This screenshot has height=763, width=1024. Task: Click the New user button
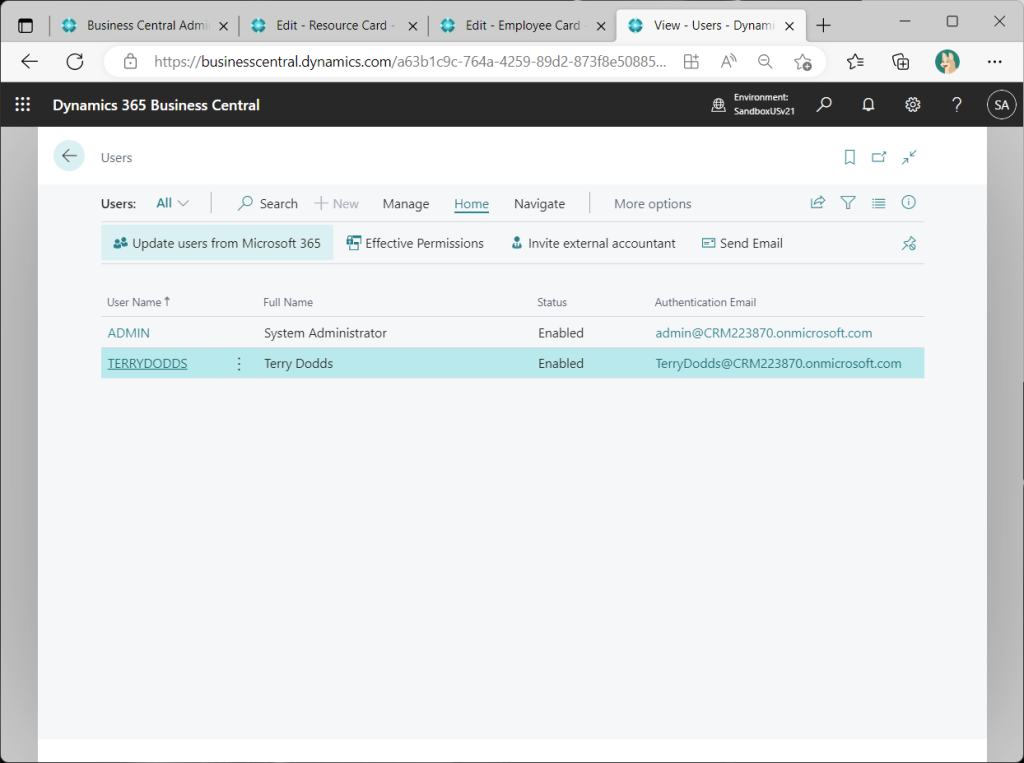click(336, 204)
